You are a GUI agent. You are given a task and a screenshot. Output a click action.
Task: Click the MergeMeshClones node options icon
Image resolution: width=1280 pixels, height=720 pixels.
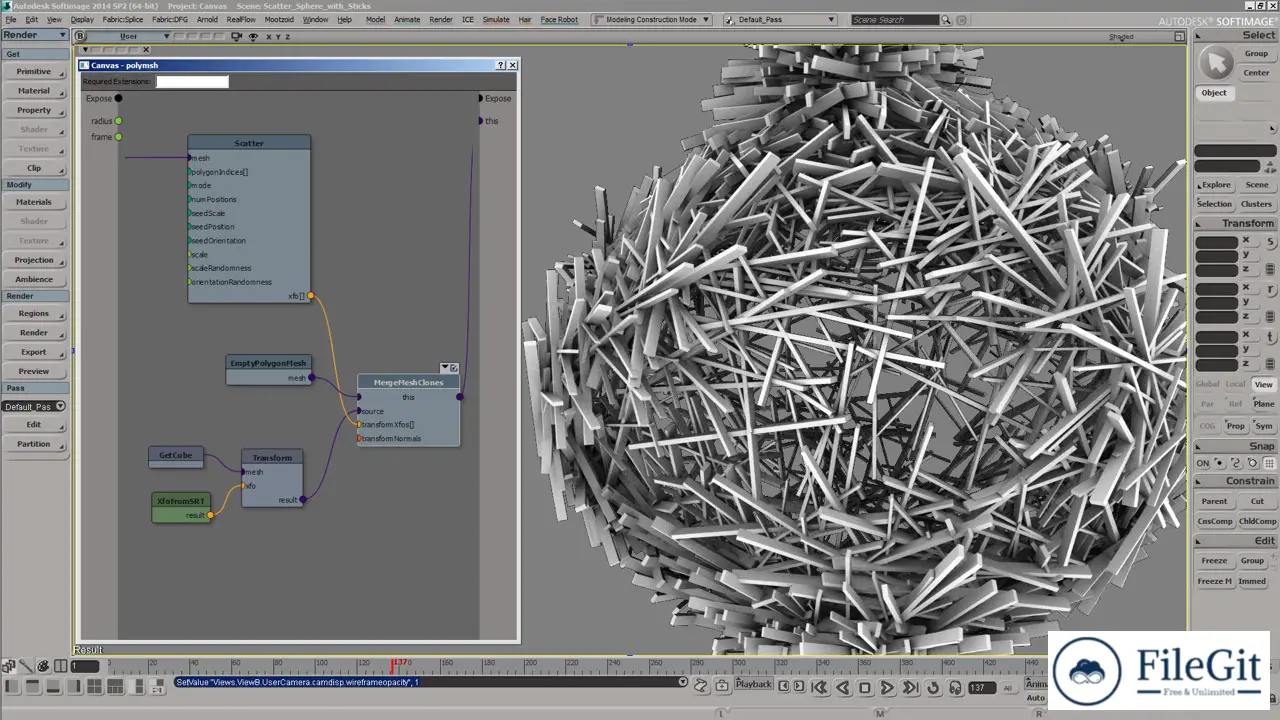(453, 368)
